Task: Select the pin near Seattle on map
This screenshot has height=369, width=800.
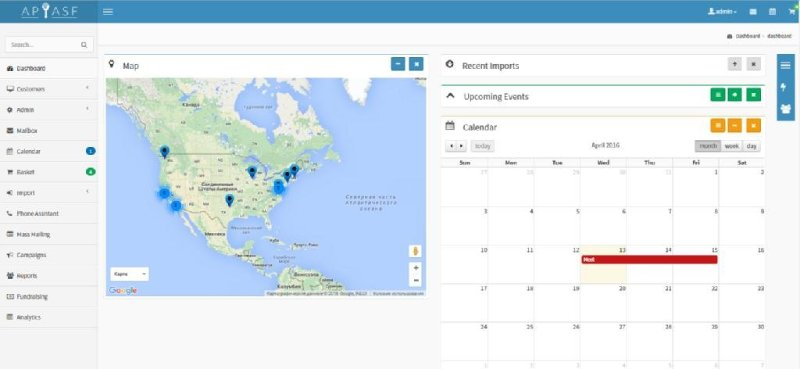Action: pyautogui.click(x=164, y=152)
